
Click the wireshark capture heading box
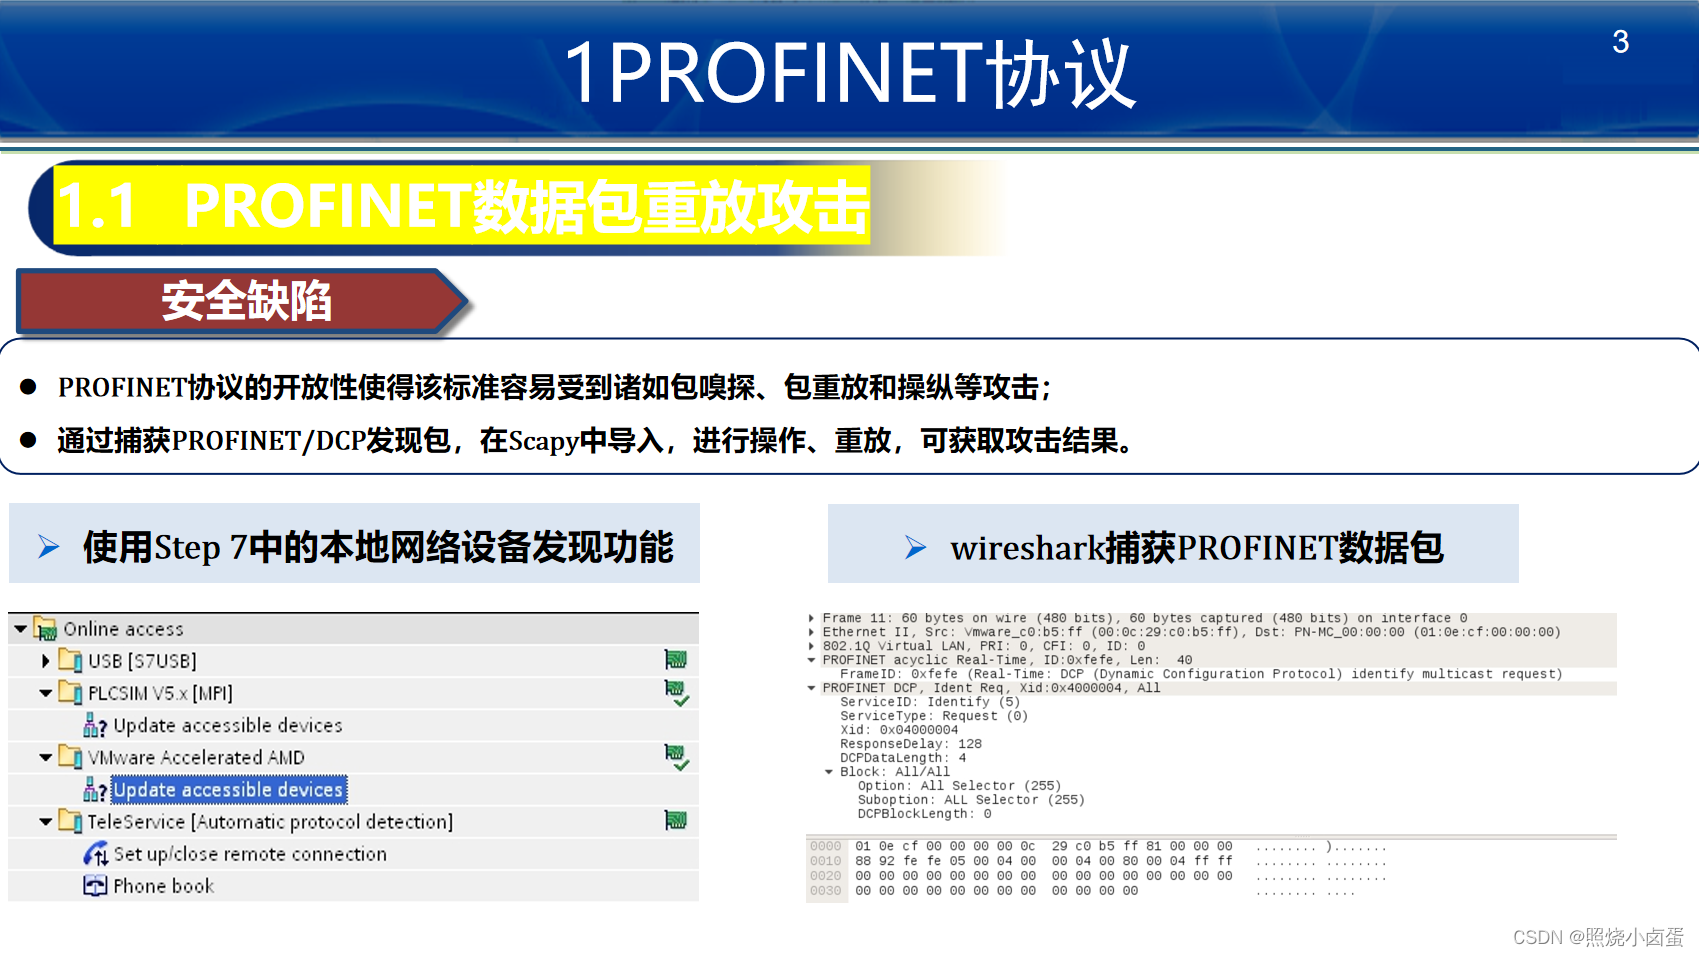point(1173,543)
